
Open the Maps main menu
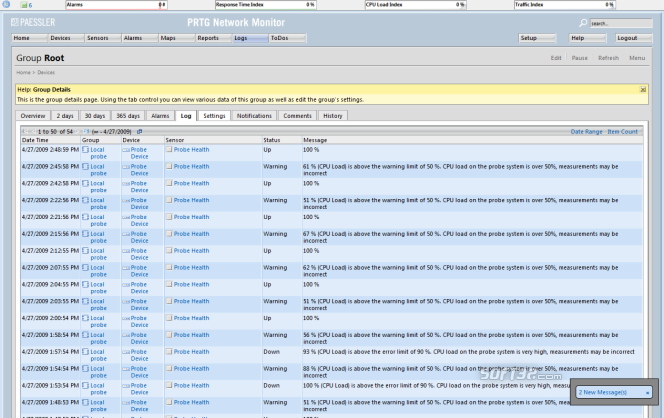[x=177, y=38]
